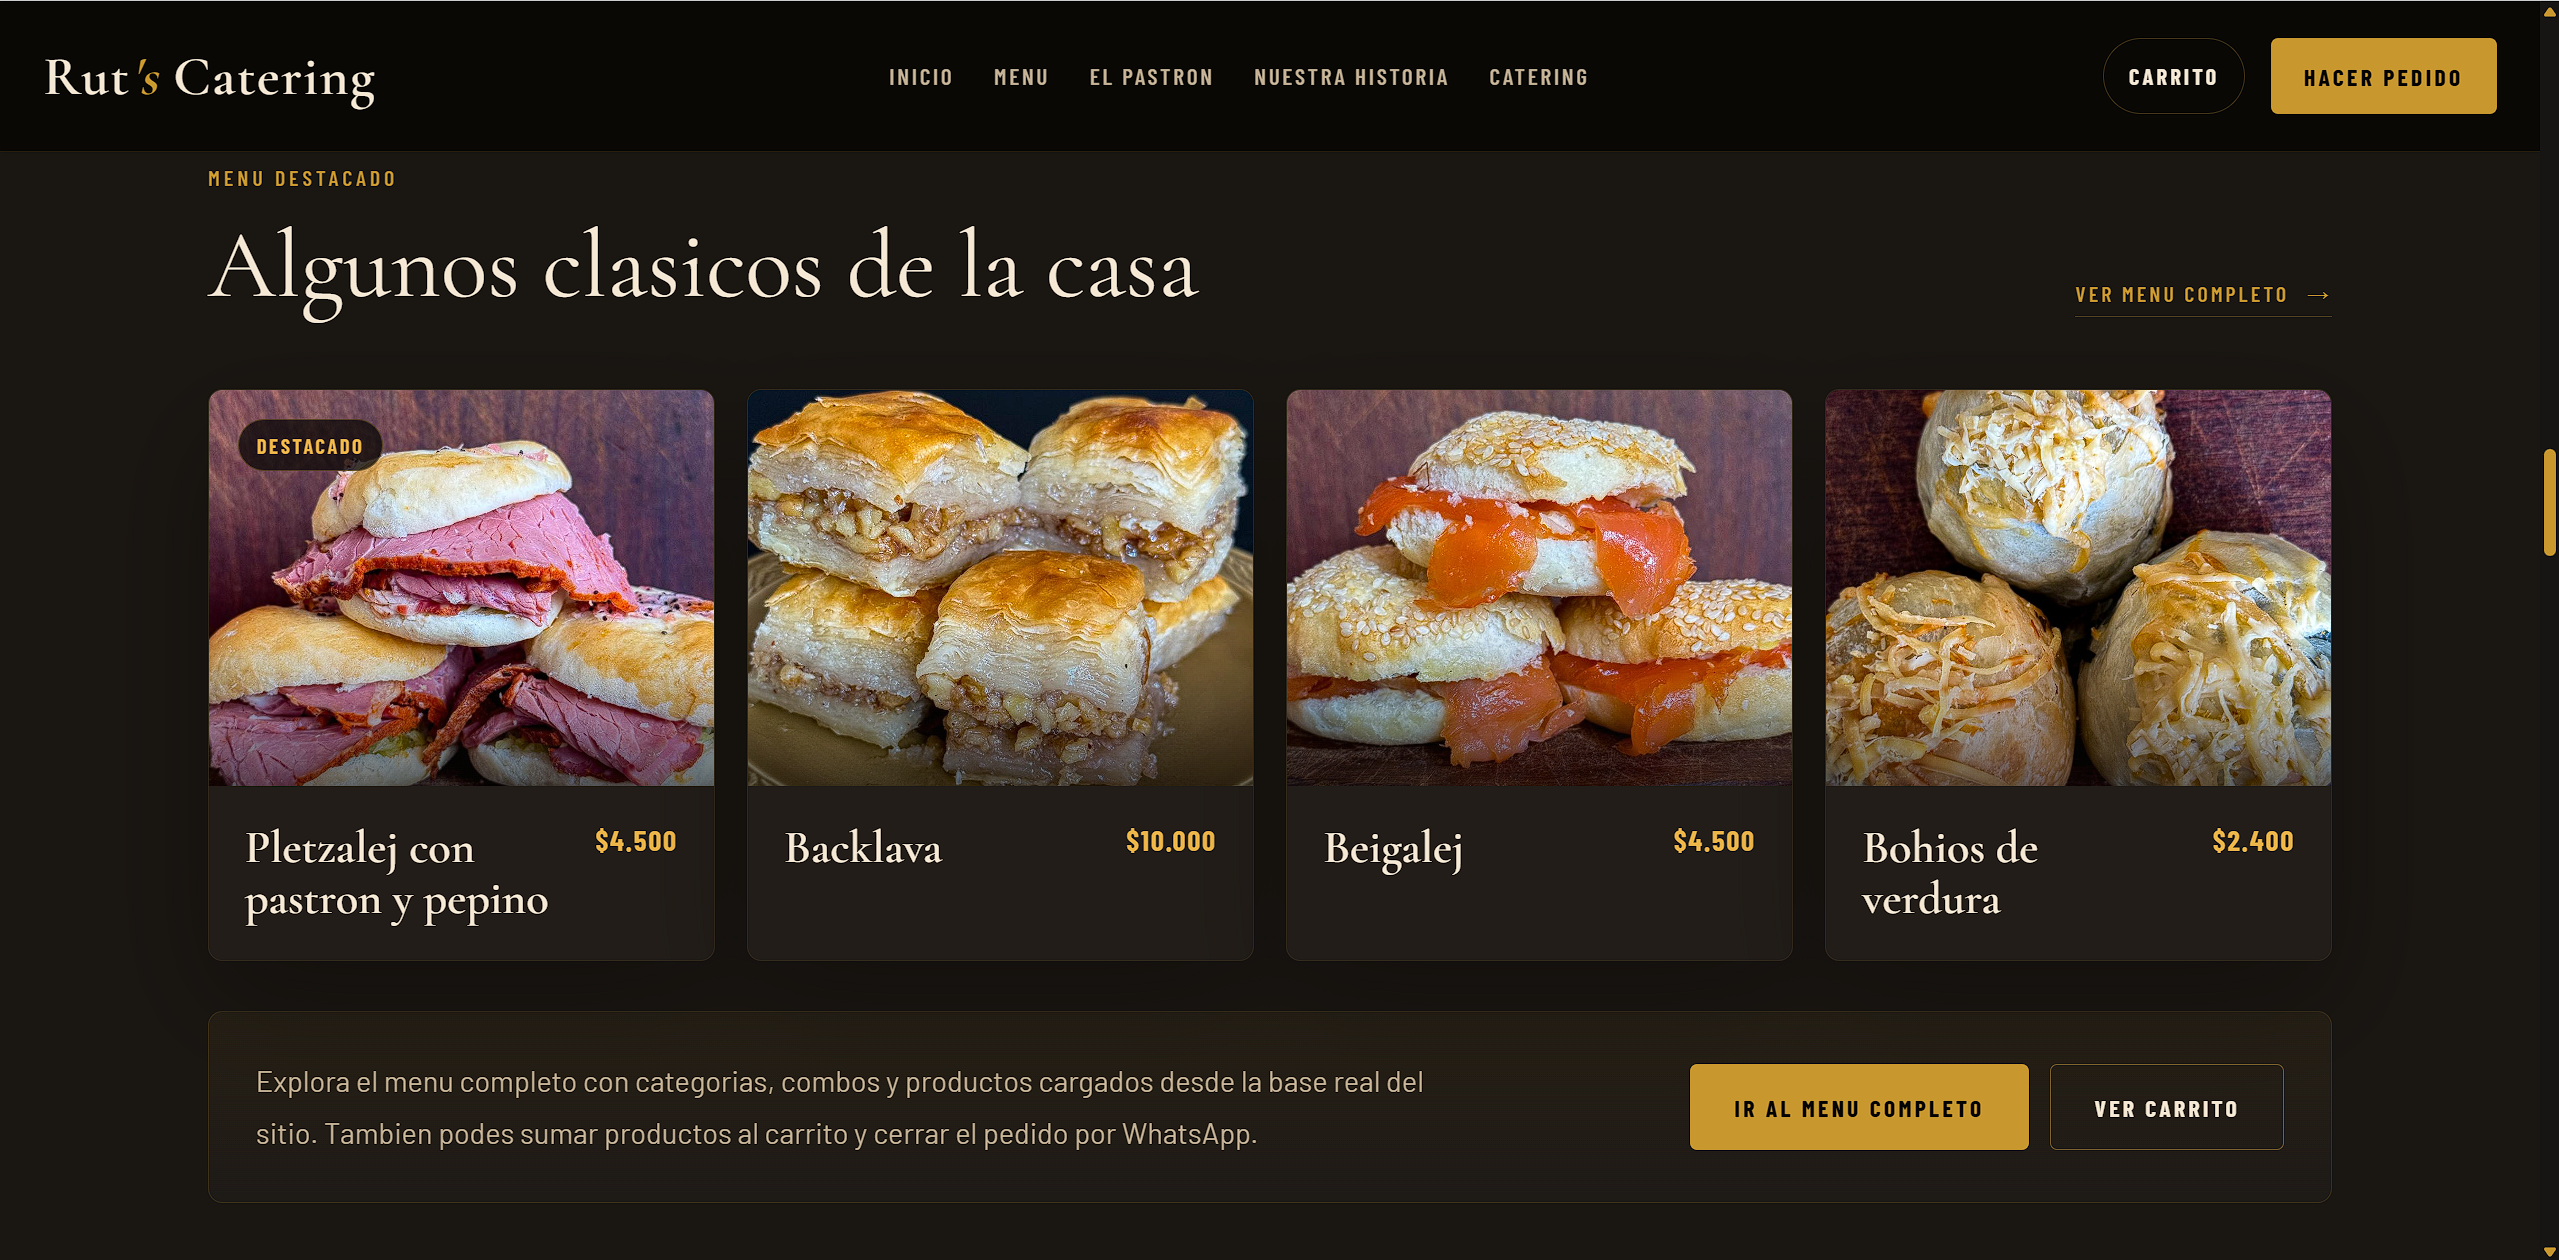Click the Destacado badge on the Pletzalej card

pos(310,446)
